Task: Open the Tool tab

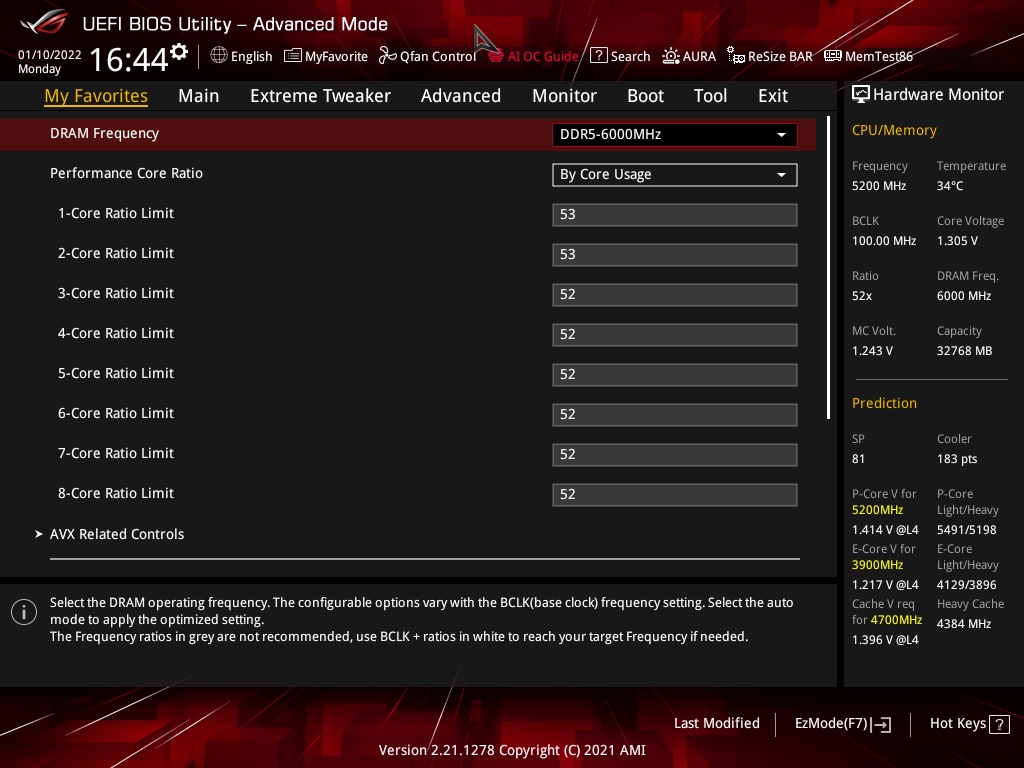Action: click(710, 96)
